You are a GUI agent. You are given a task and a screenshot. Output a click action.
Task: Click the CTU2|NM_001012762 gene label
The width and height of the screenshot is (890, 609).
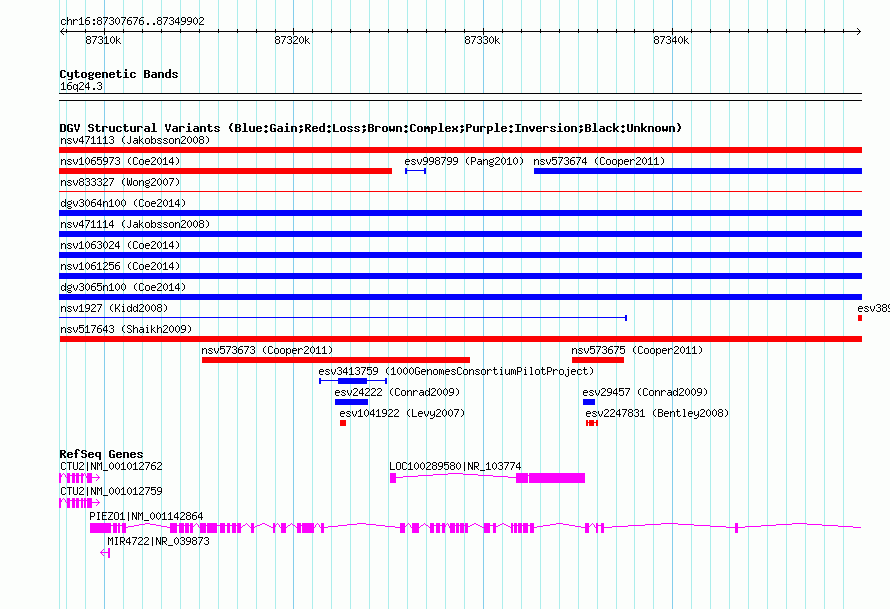[111, 466]
